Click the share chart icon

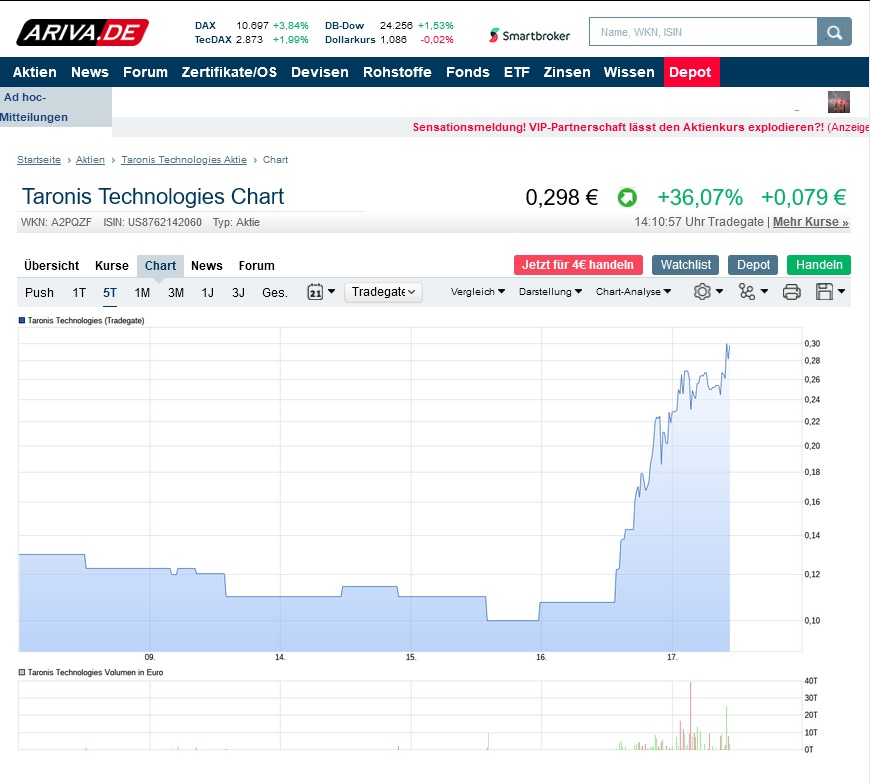tap(751, 292)
